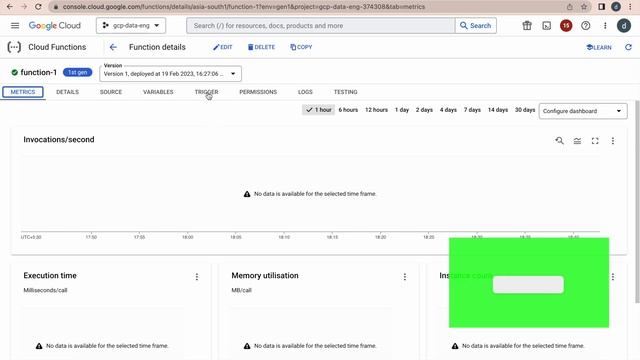Select 4 days time range
640x360 pixels.
(x=448, y=110)
